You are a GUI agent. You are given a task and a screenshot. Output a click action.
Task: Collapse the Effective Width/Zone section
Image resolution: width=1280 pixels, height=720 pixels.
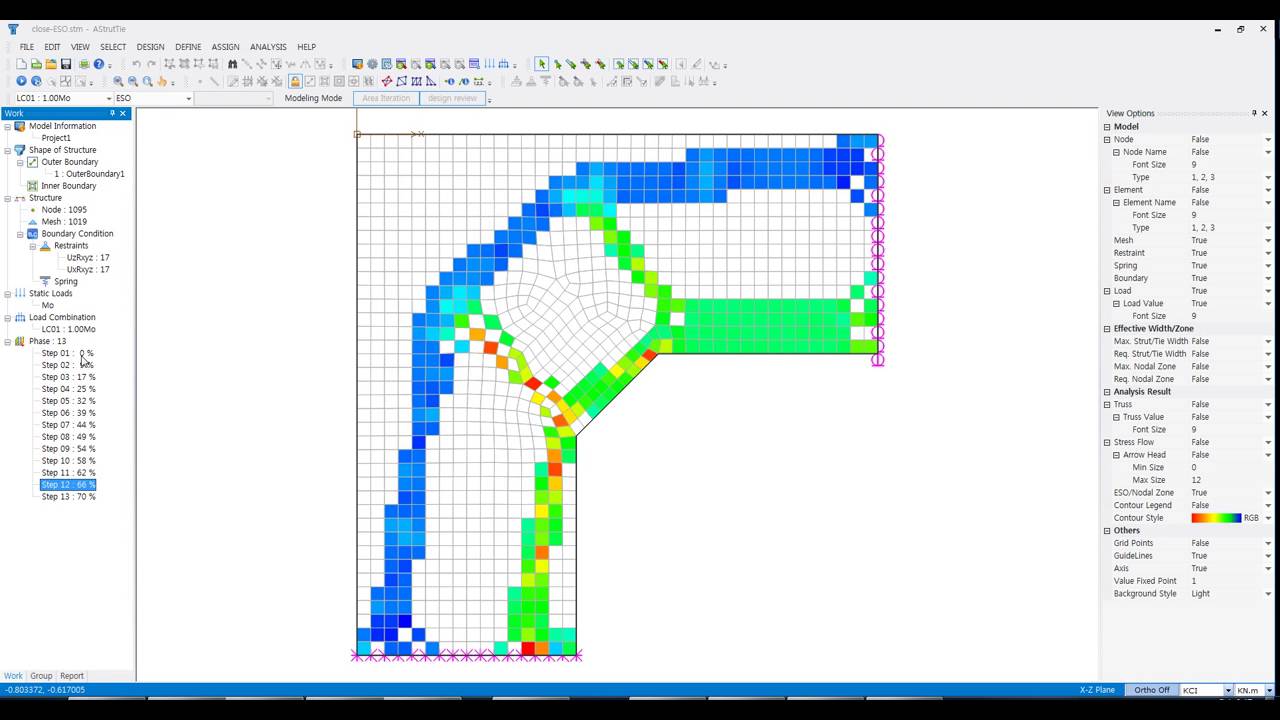point(1107,328)
